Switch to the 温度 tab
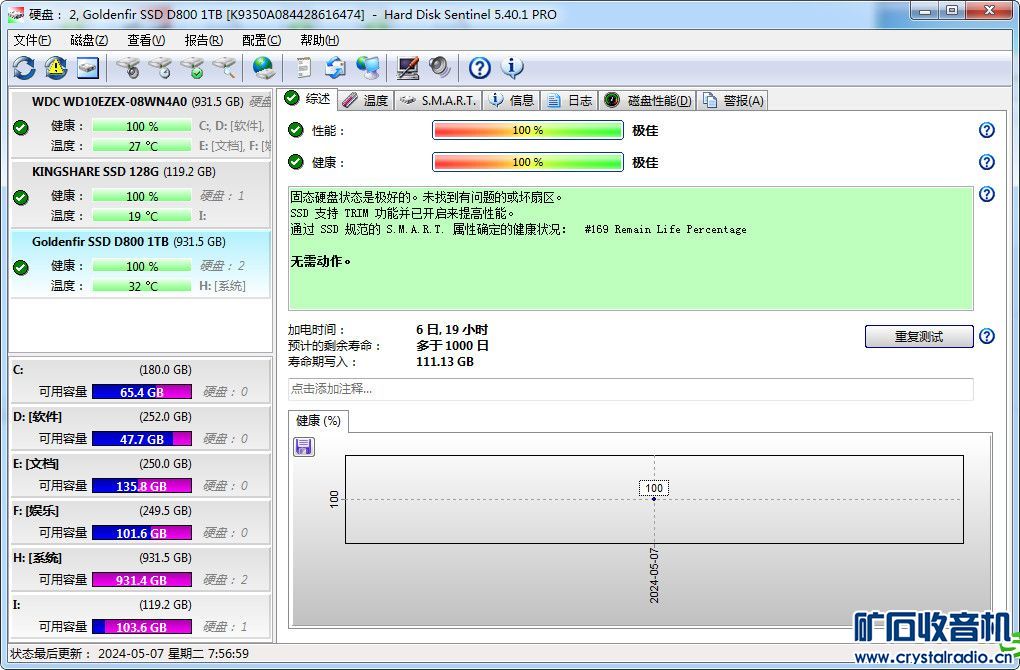This screenshot has width=1020, height=670. [x=366, y=100]
